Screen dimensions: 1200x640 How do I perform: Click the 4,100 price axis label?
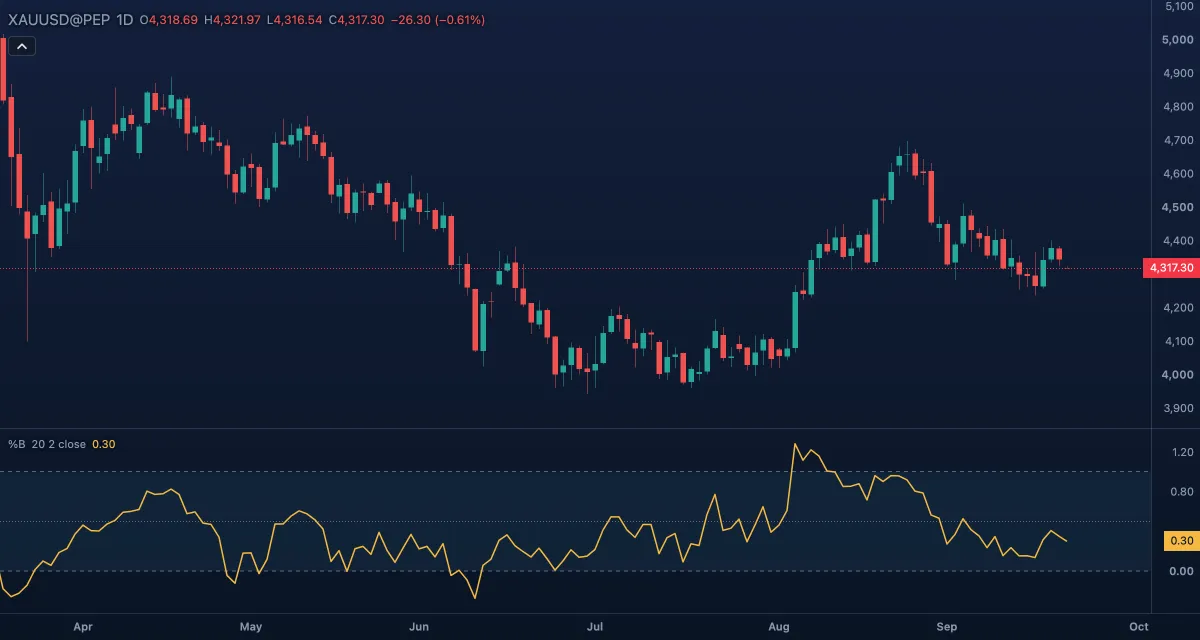pyautogui.click(x=1180, y=341)
